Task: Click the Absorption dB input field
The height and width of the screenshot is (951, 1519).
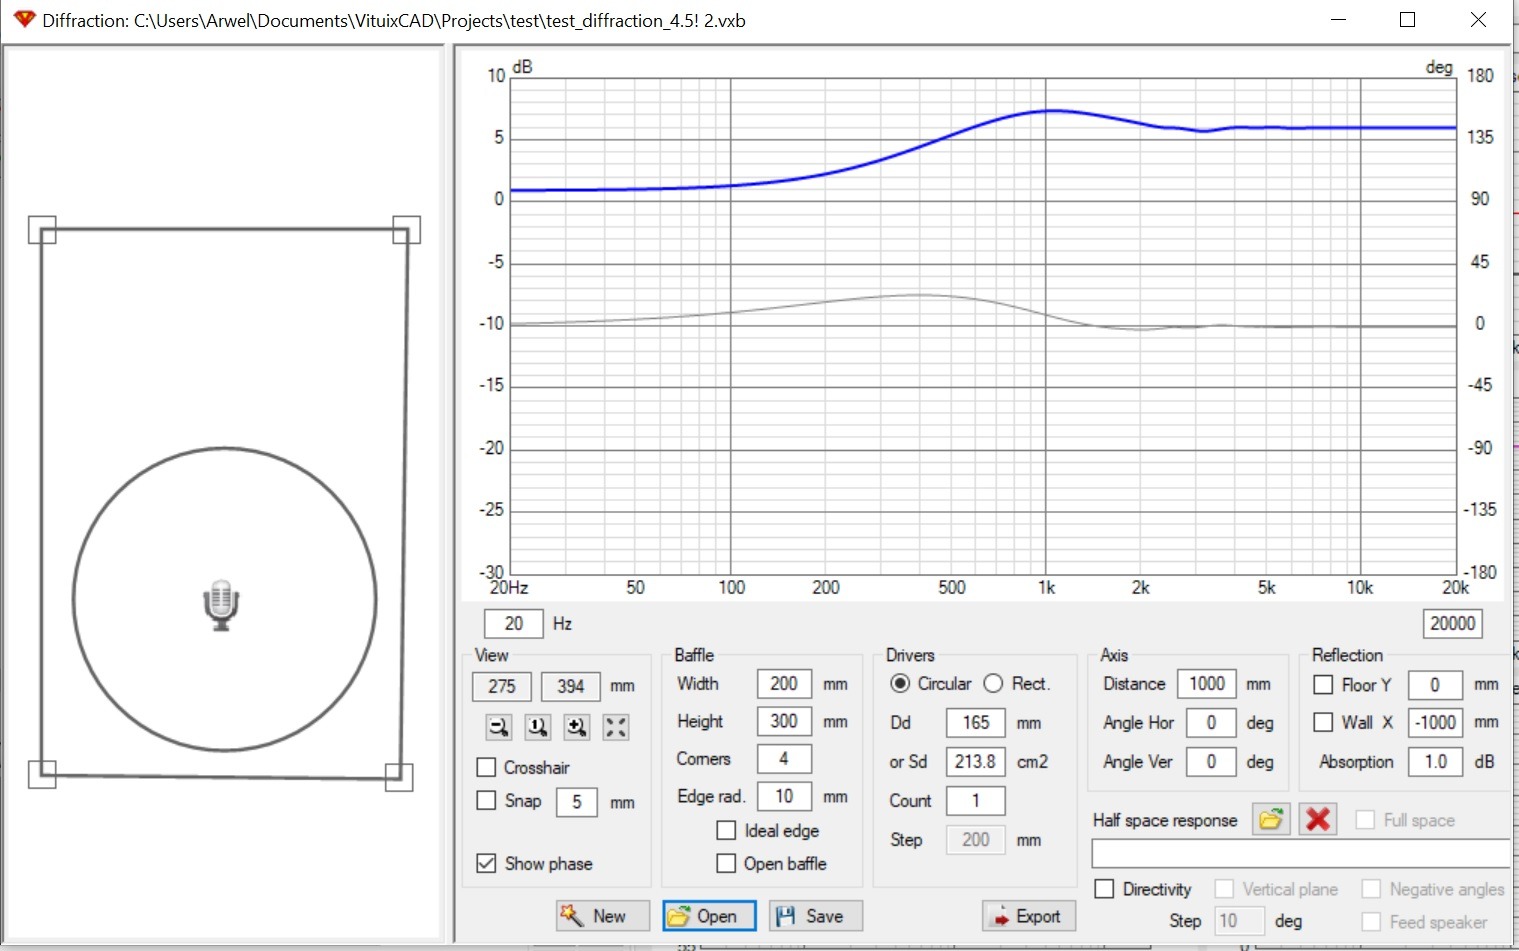Action: pyautogui.click(x=1435, y=761)
